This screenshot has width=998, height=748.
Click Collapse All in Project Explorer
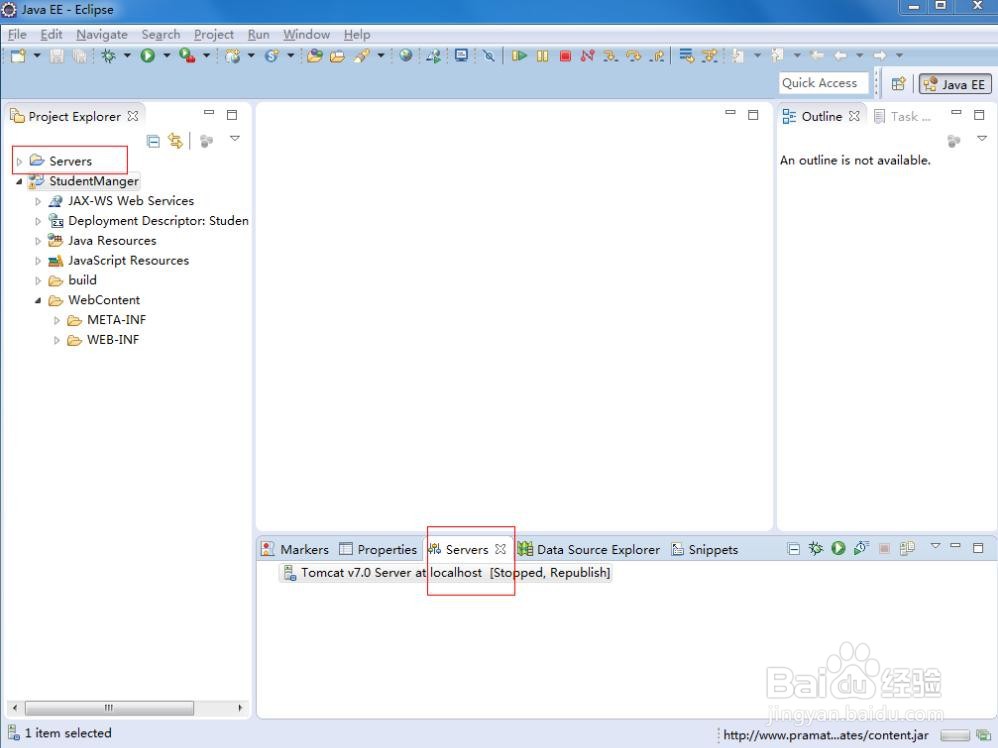click(x=153, y=141)
